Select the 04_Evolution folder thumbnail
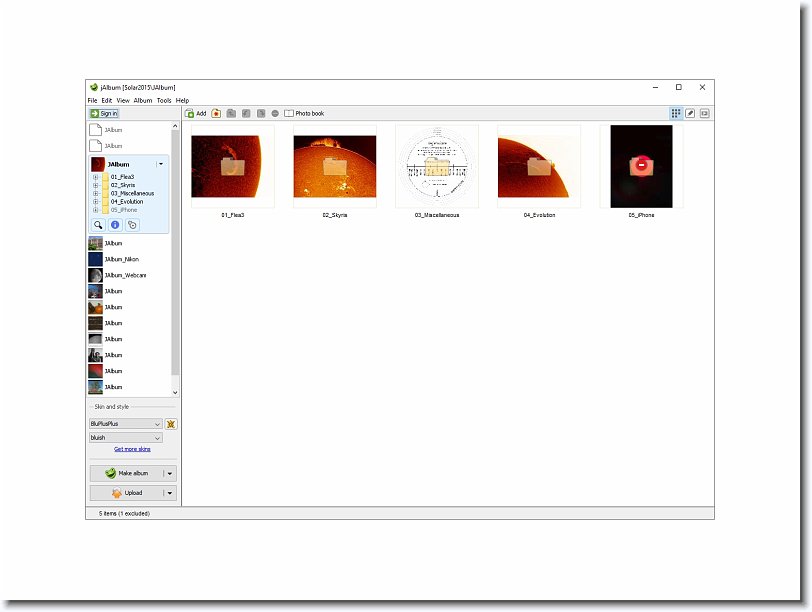The image size is (812, 612). click(x=539, y=166)
